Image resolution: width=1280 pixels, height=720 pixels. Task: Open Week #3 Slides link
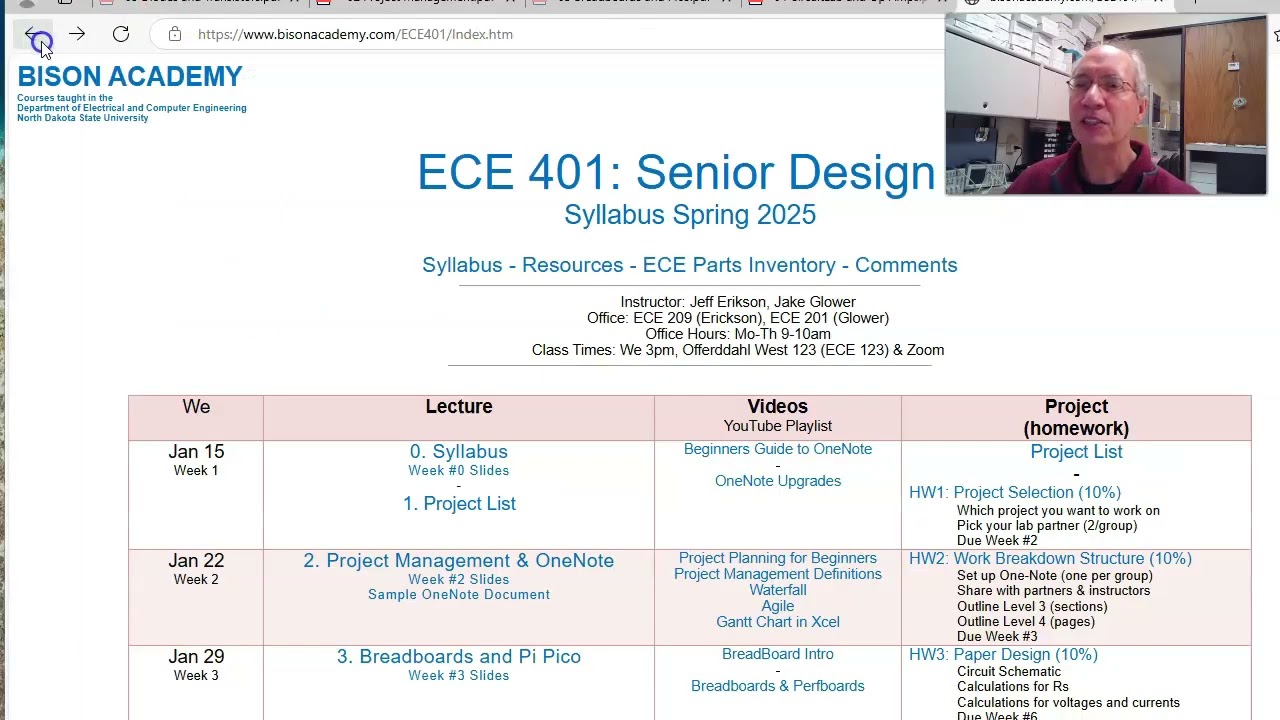(459, 676)
